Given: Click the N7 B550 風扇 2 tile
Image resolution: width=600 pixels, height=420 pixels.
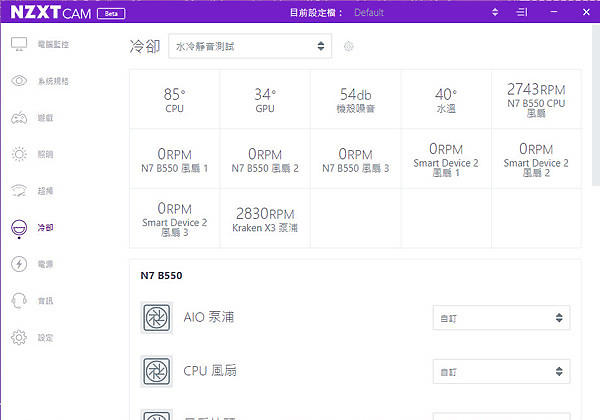Looking at the screenshot, I should click(265, 159).
